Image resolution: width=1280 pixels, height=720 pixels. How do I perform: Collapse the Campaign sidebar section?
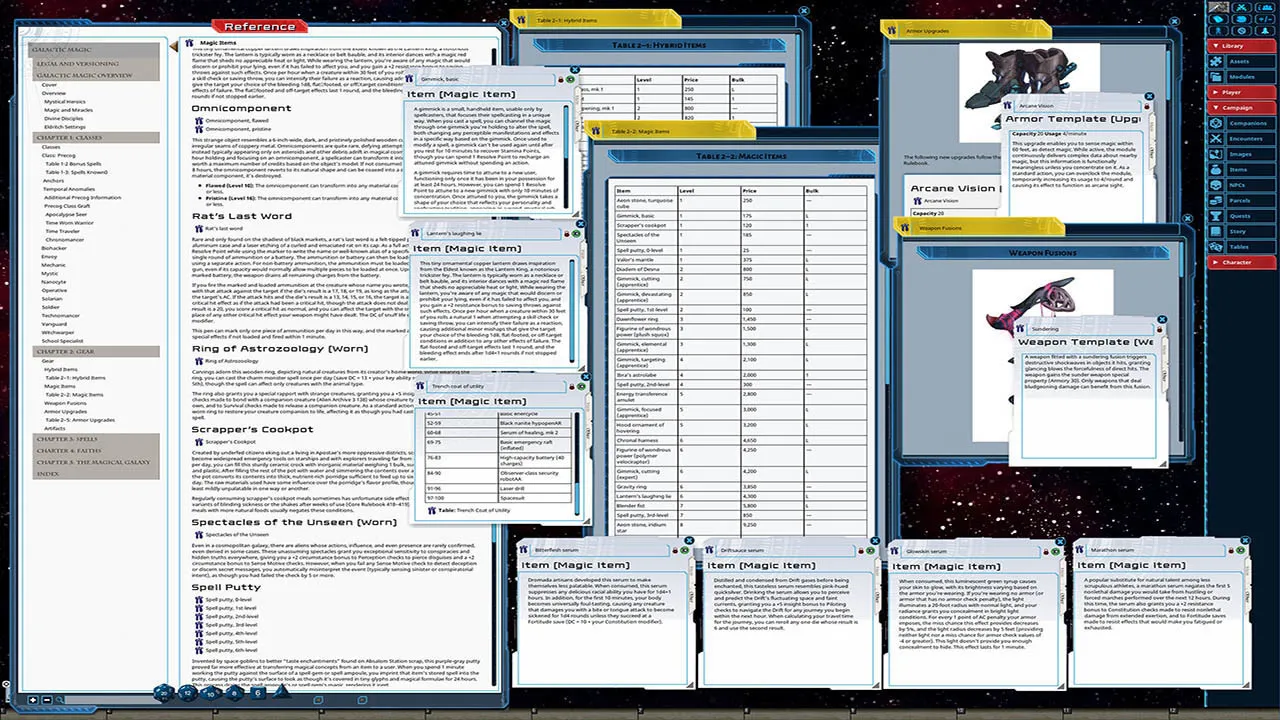click(x=1240, y=108)
